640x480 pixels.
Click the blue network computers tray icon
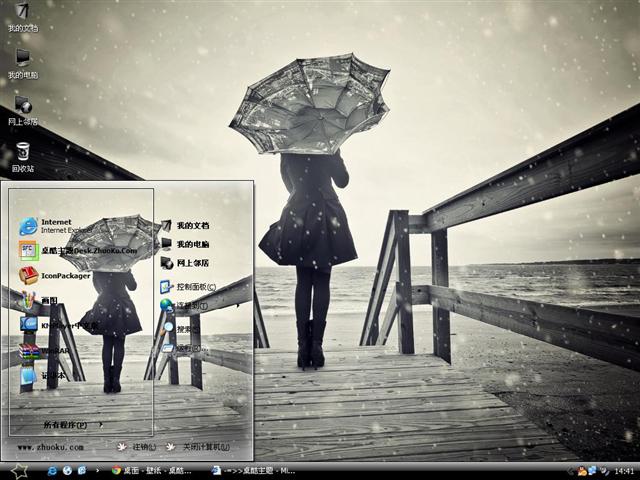592,471
